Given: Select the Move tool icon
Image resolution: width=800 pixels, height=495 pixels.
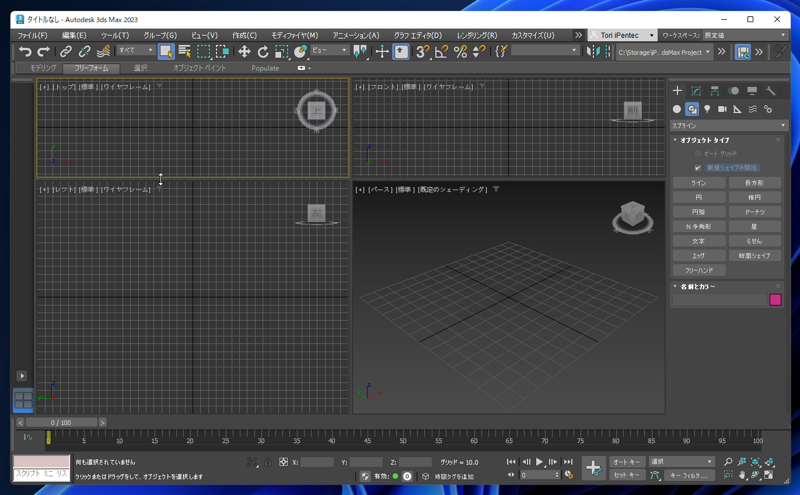Looking at the screenshot, I should pyautogui.click(x=244, y=52).
